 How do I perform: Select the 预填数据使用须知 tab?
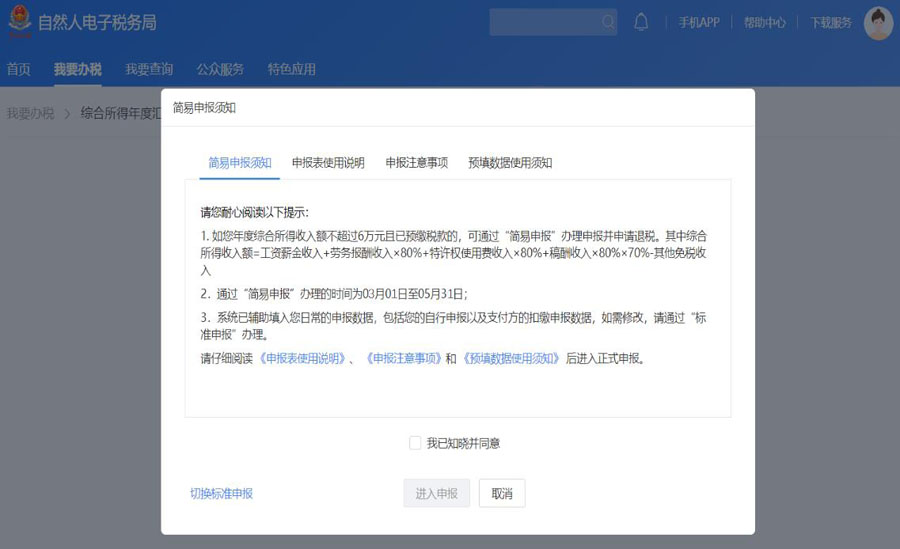point(510,163)
